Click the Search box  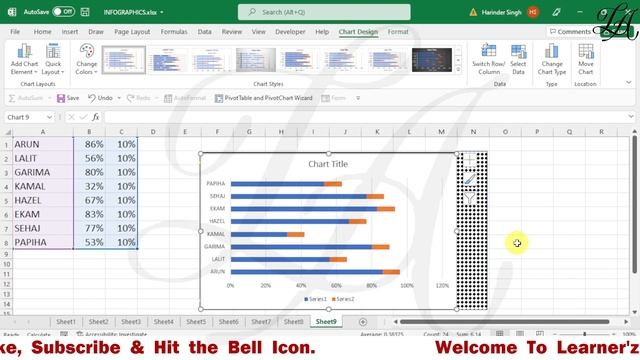coord(324,12)
